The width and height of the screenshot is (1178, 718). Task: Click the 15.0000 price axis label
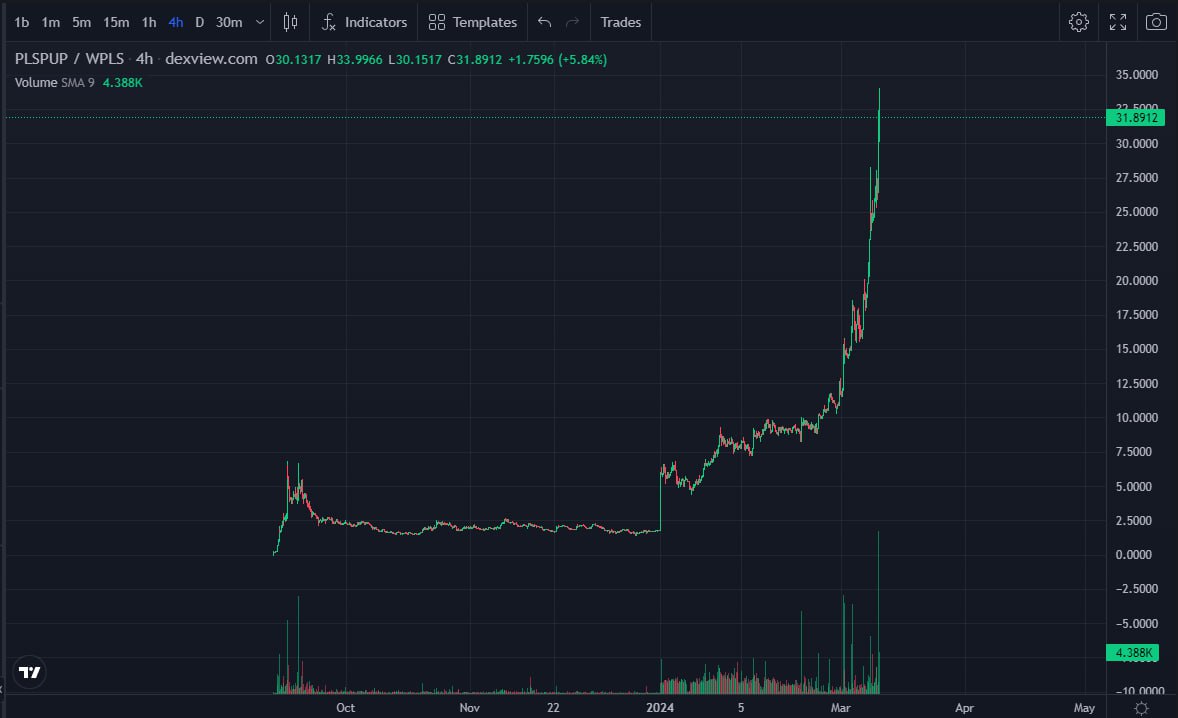click(x=1137, y=348)
